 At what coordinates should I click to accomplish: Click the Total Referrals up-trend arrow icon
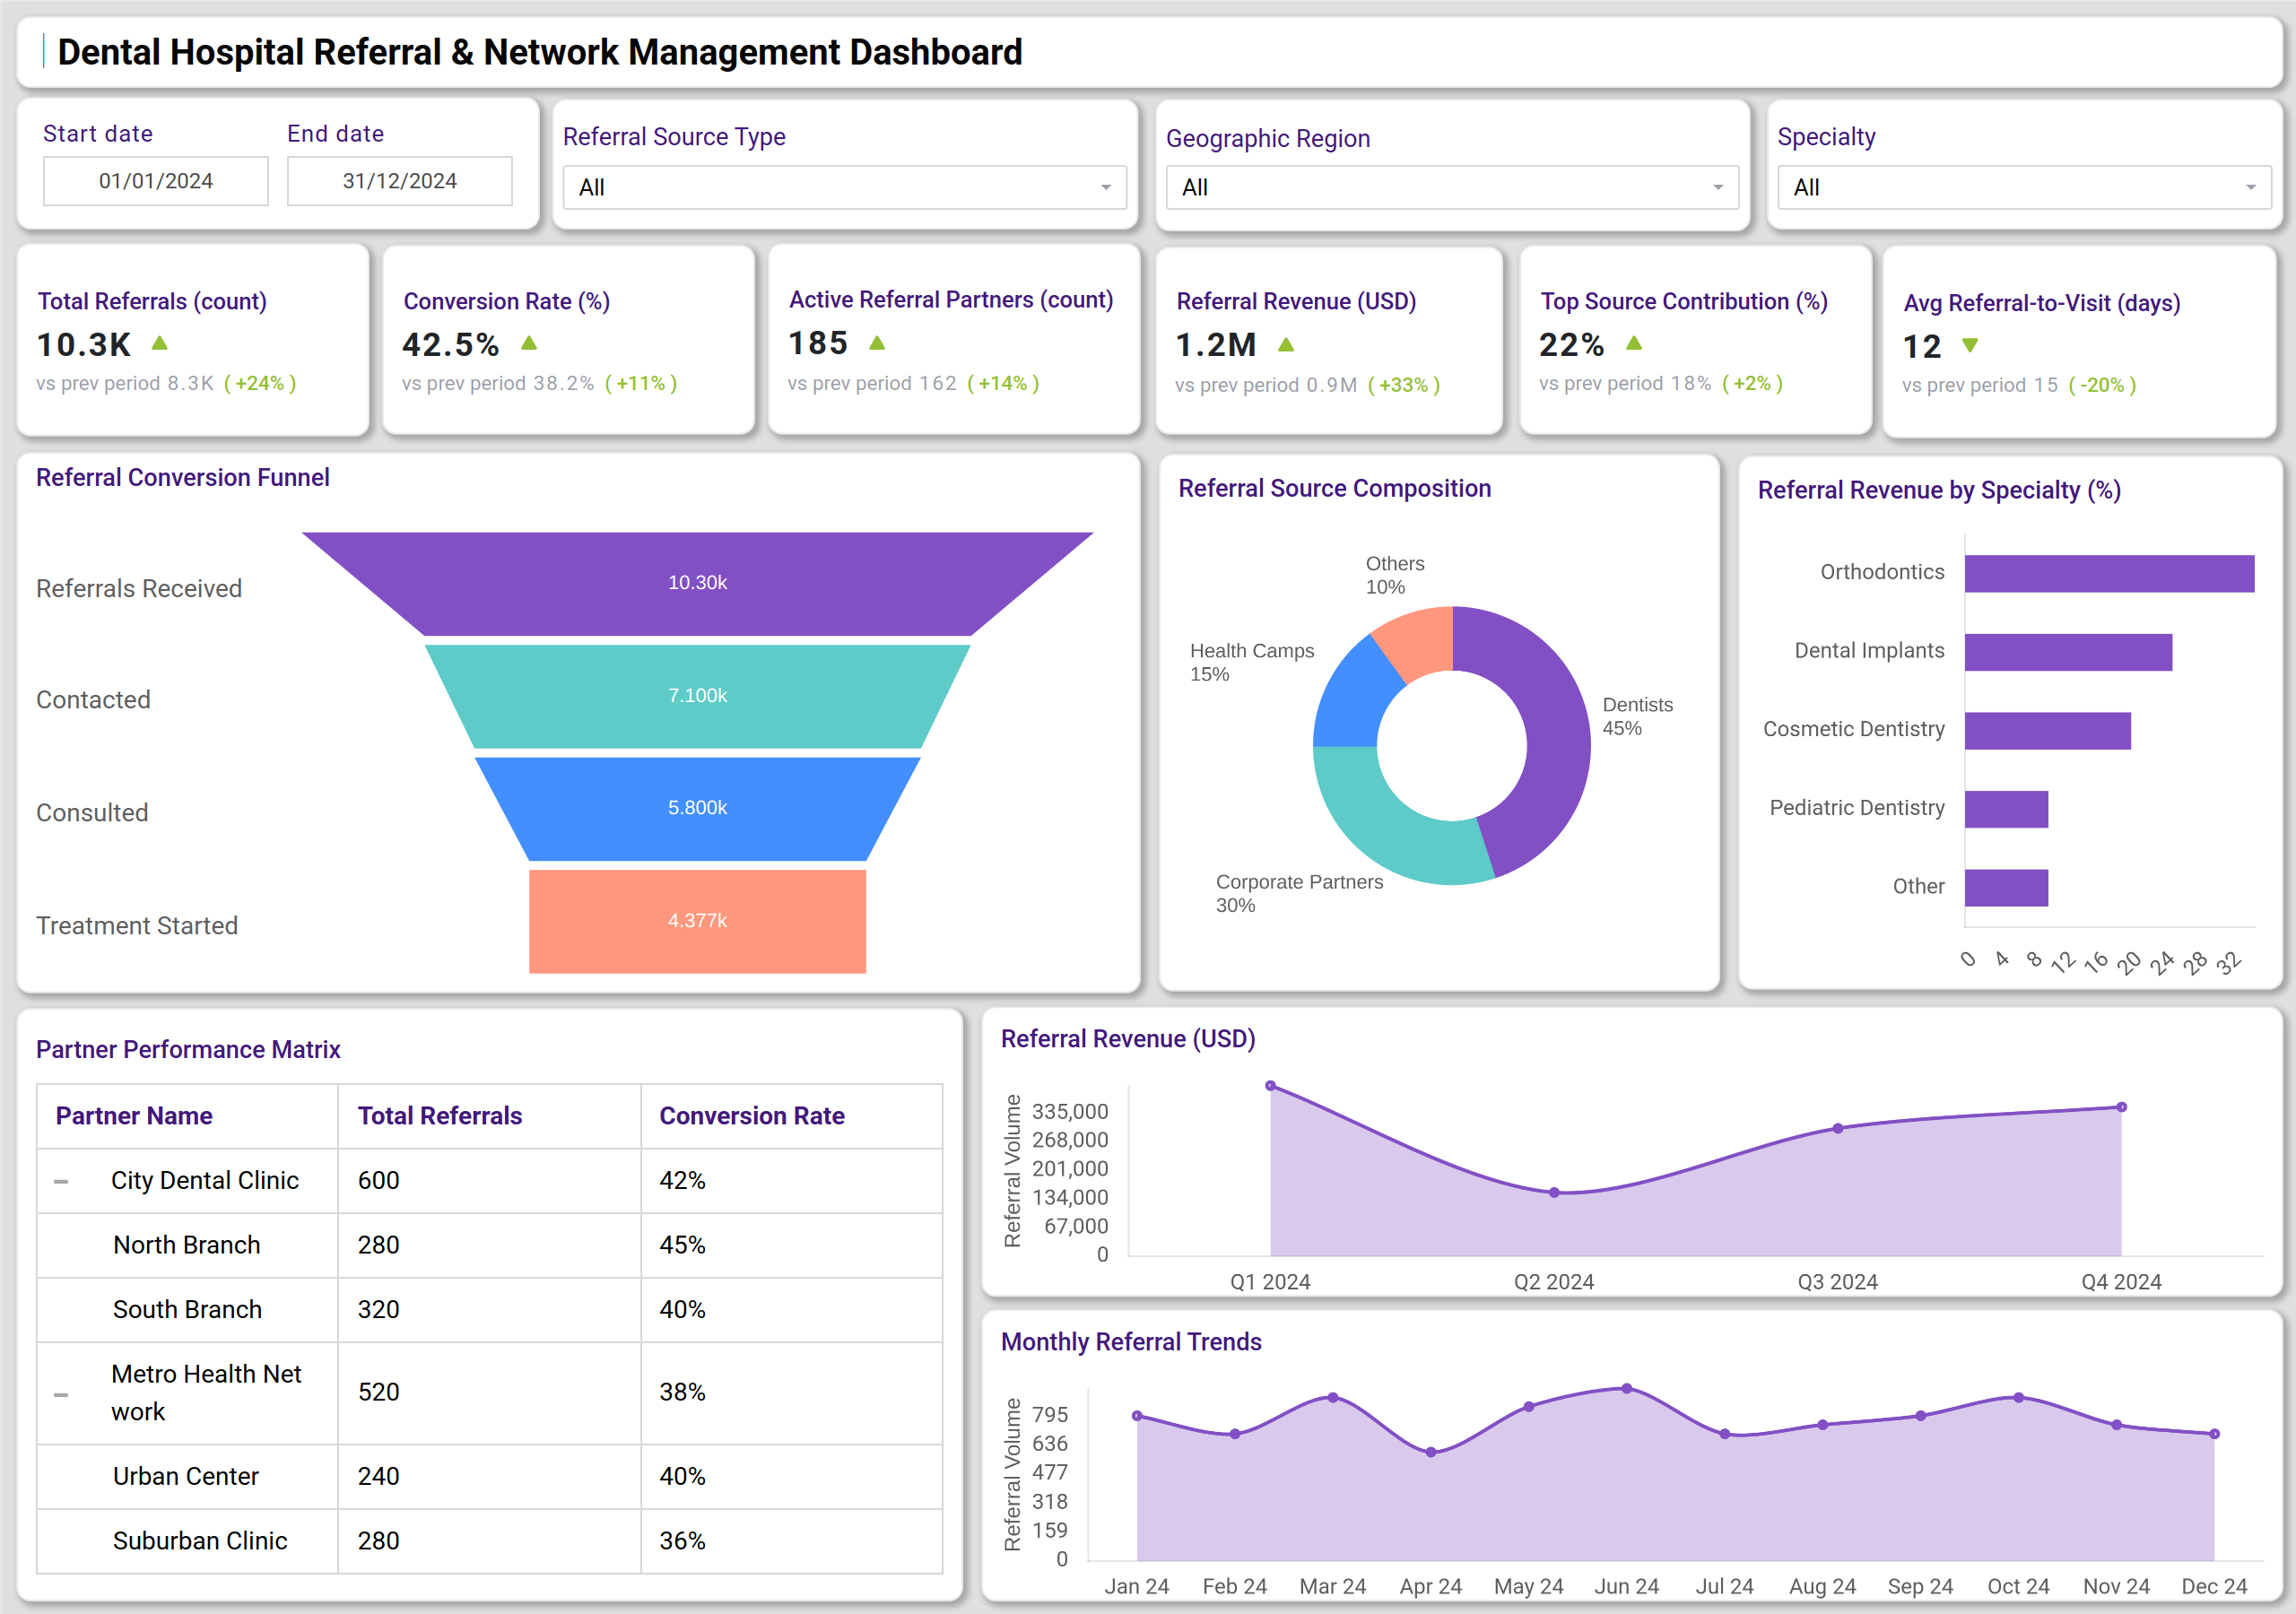159,343
